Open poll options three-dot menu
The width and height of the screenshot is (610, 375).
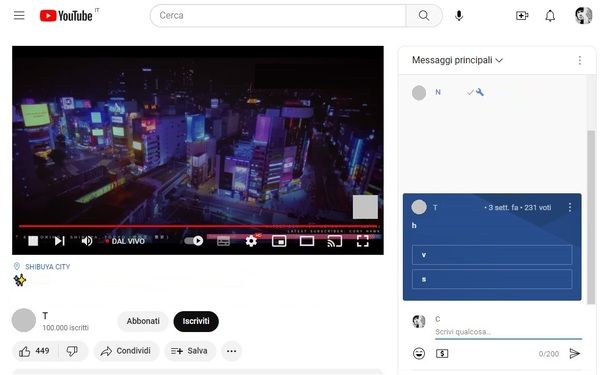point(570,207)
